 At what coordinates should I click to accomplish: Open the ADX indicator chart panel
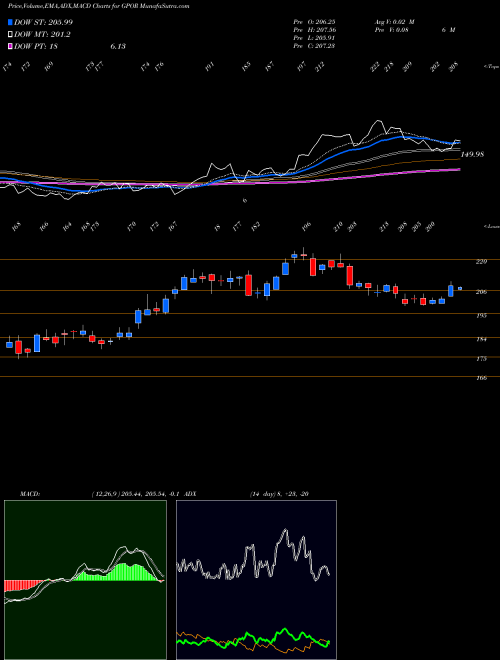pos(256,580)
